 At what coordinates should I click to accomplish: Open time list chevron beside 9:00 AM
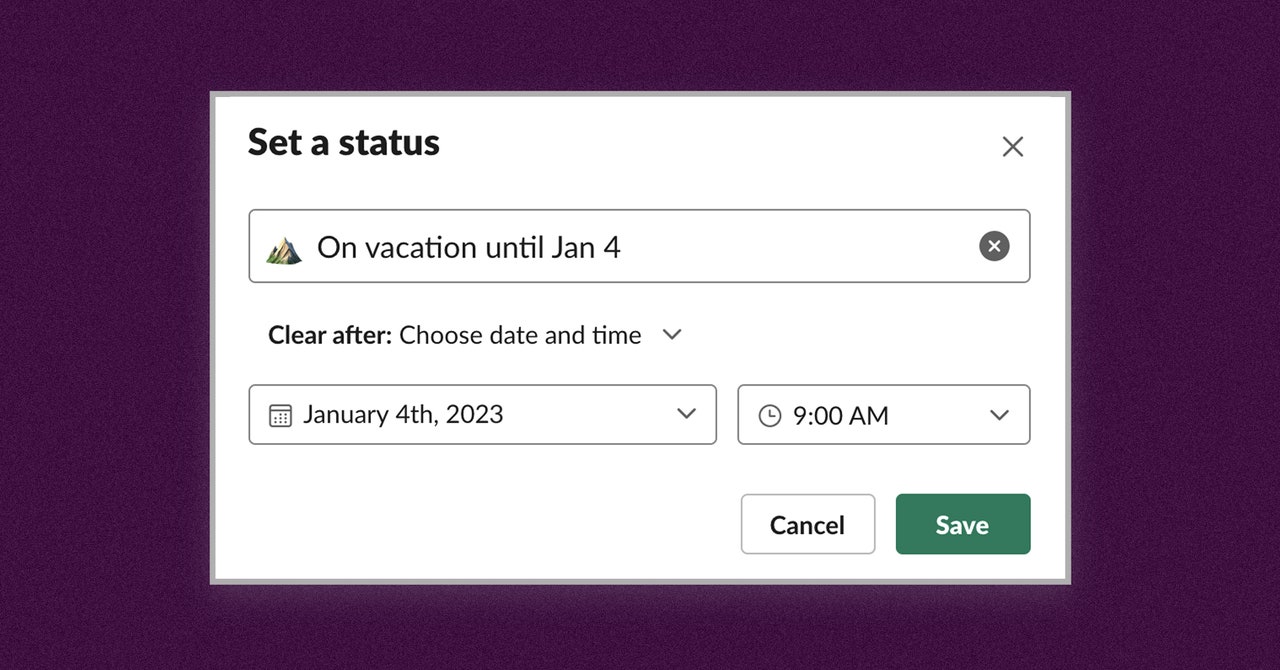pos(999,415)
